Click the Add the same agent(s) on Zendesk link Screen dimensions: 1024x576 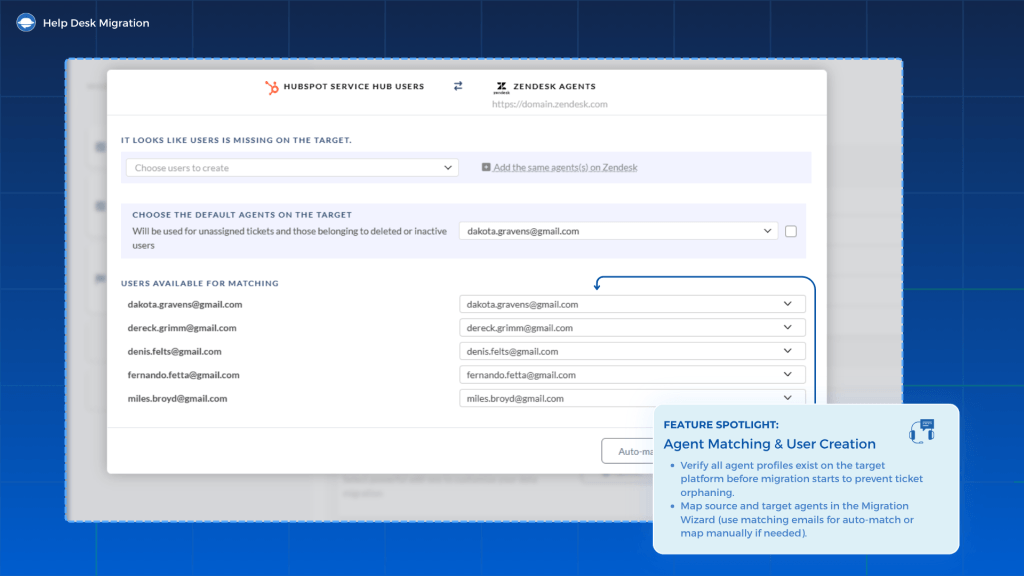pyautogui.click(x=565, y=167)
